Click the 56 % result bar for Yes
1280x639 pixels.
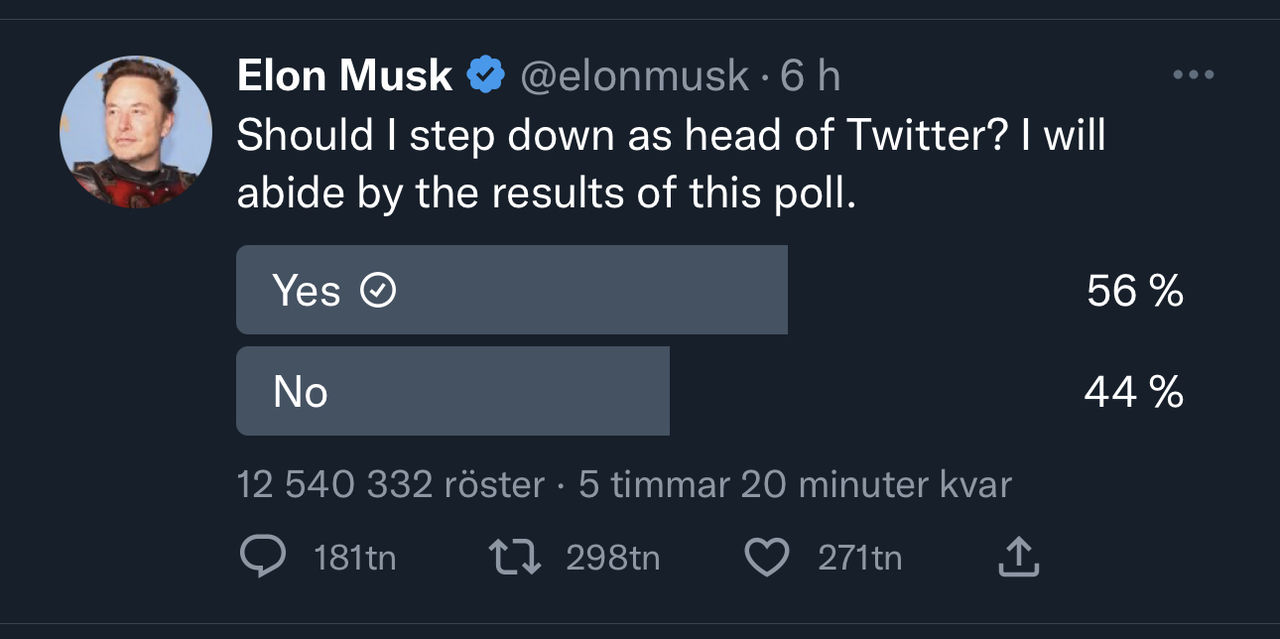[x=1134, y=291]
